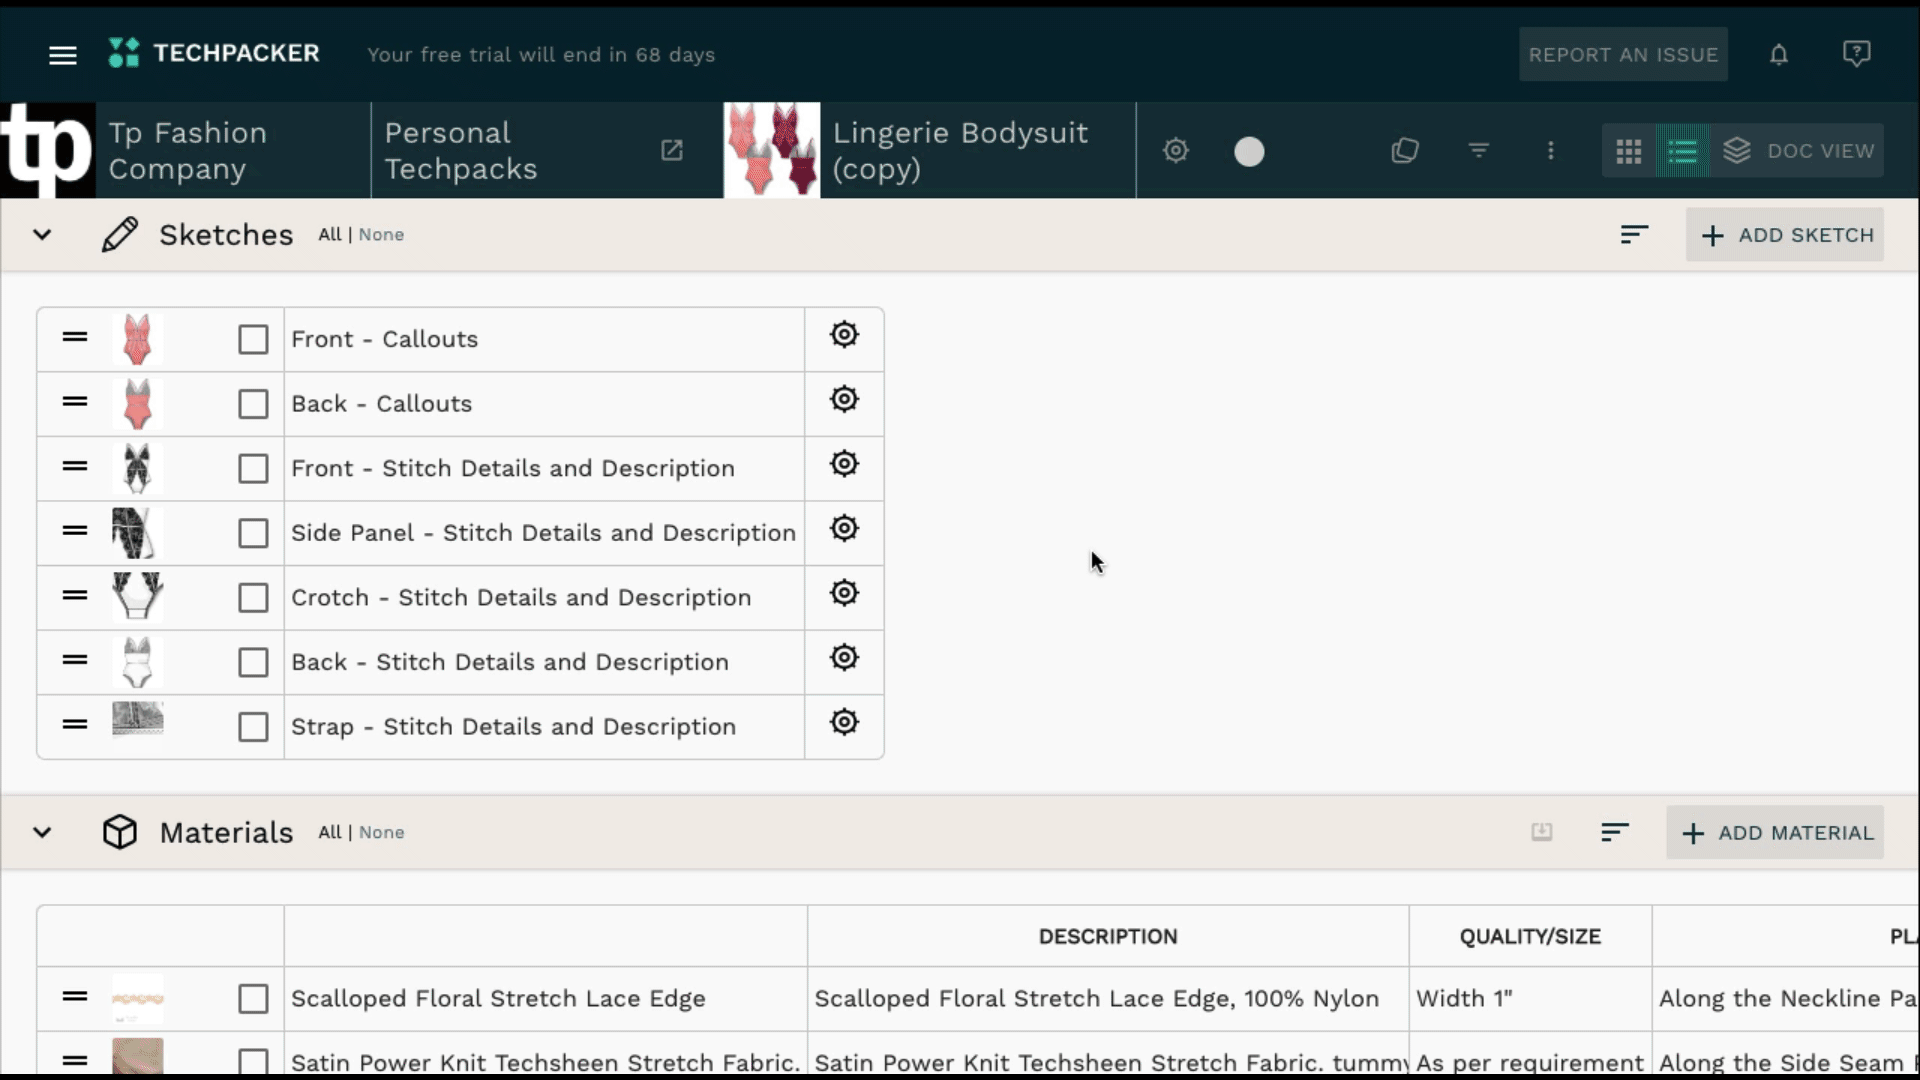Check Crotch - Stitch Details checkbox
This screenshot has height=1080, width=1920.
pos(253,598)
